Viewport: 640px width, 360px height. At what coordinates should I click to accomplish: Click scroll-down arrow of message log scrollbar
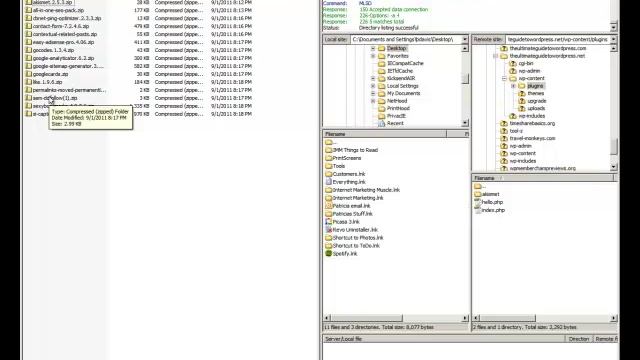click(613, 27)
